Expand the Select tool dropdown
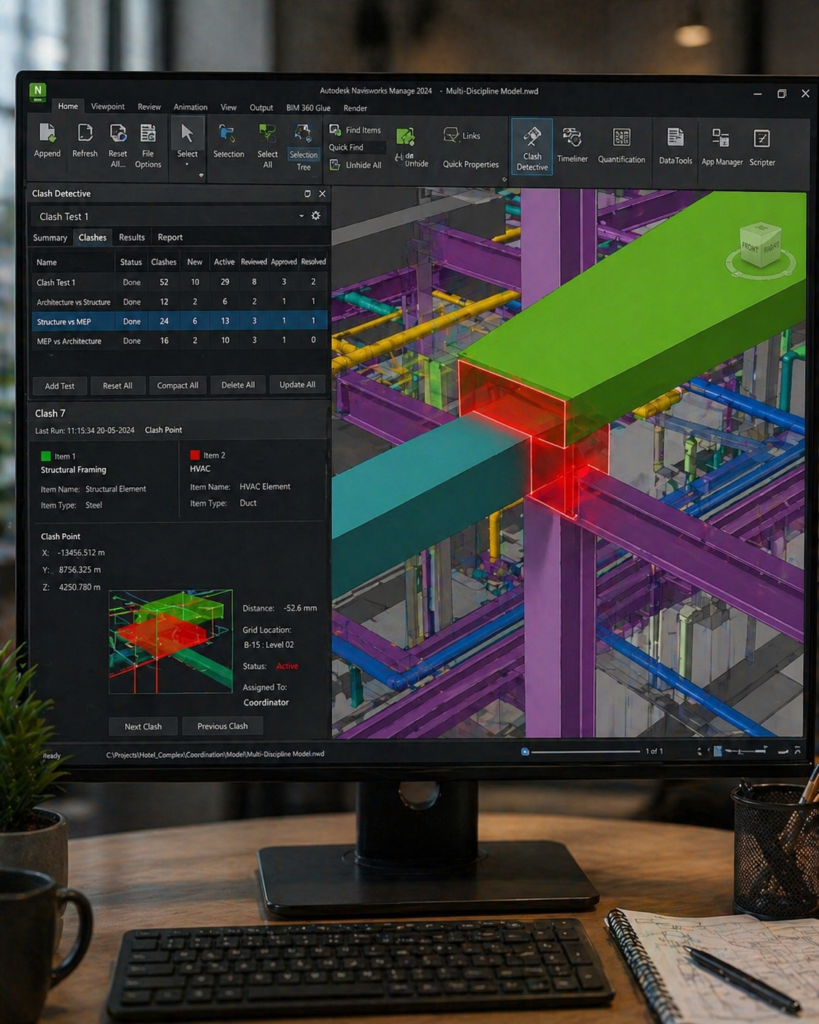 (x=186, y=166)
